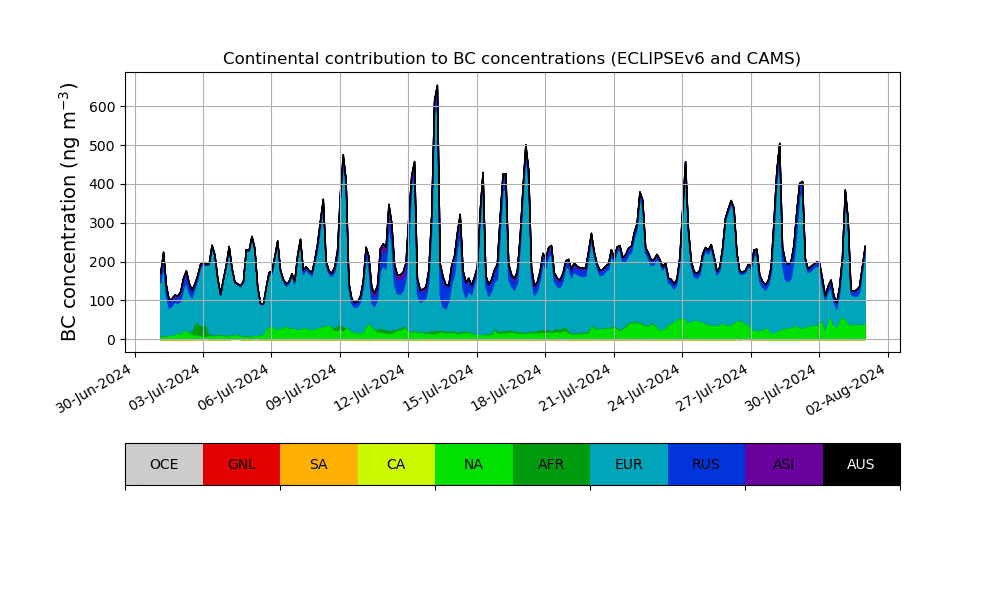Click the teal EUR legend swatch
Image resolution: width=1000 pixels, height=600 pixels.
click(x=628, y=464)
